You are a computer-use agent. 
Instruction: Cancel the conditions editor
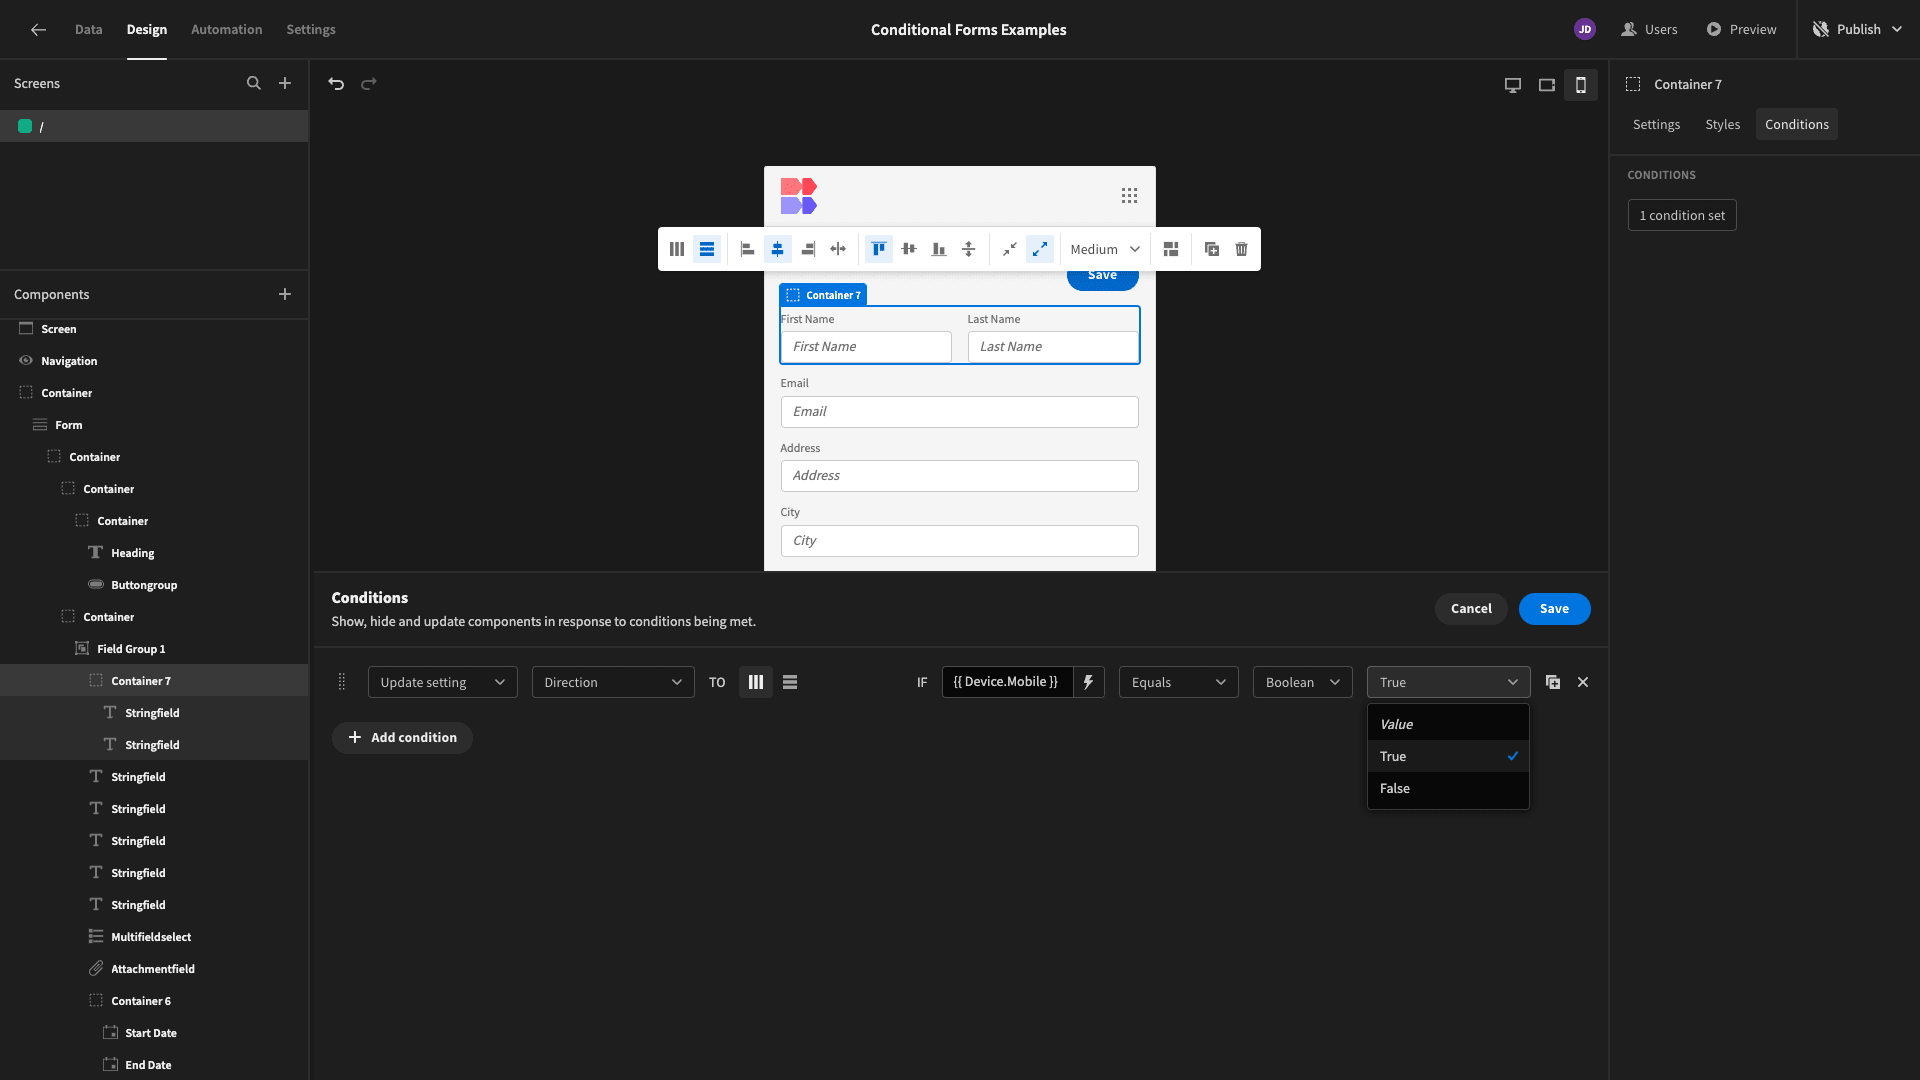click(x=1471, y=609)
